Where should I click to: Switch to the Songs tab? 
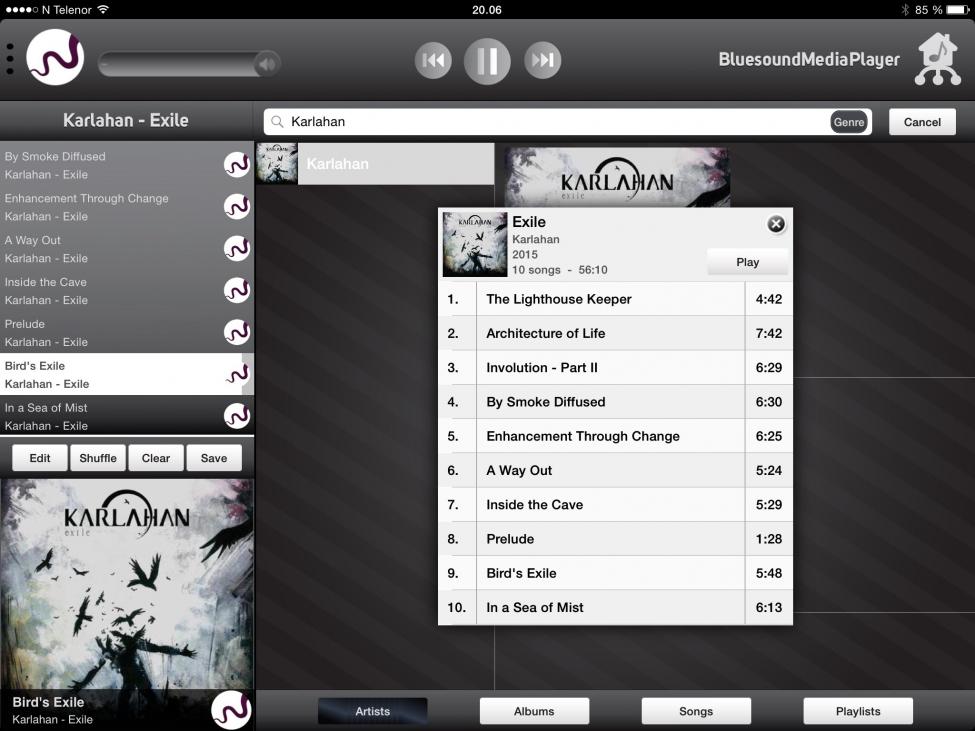(696, 711)
